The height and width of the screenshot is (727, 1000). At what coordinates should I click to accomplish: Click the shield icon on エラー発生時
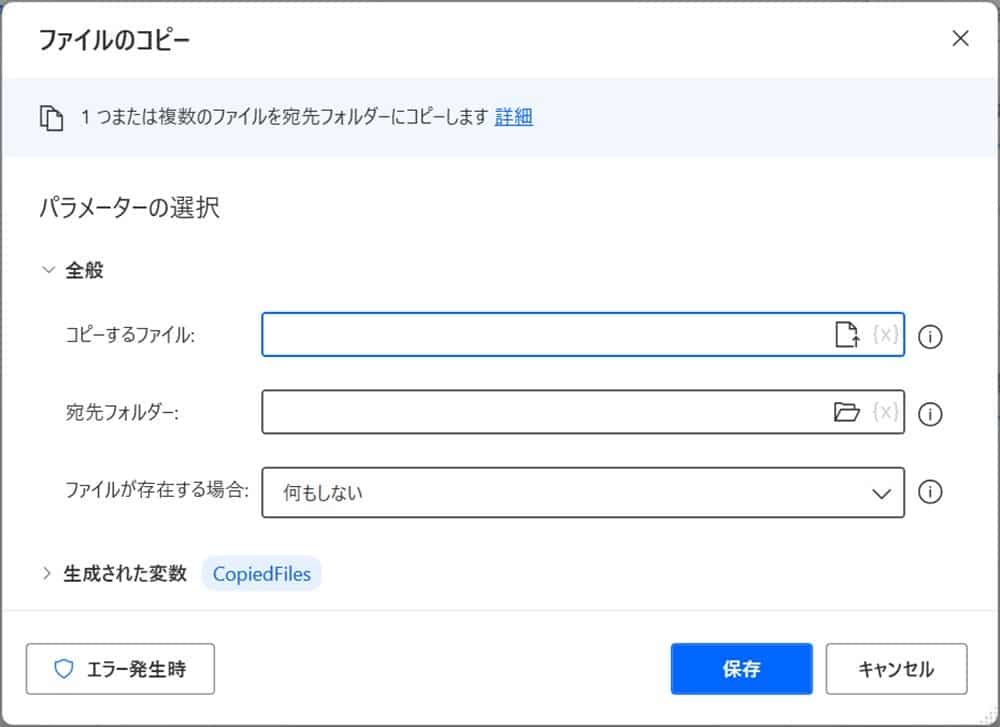coord(61,668)
